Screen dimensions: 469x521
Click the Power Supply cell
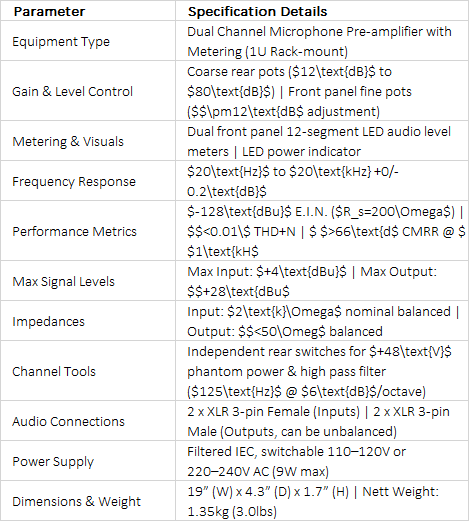point(88,461)
